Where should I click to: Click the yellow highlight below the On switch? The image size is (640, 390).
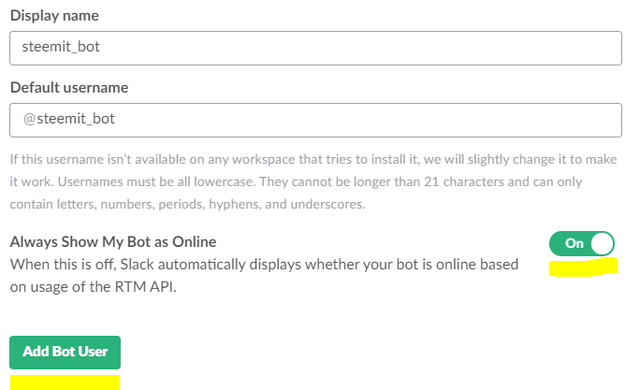coord(583,267)
